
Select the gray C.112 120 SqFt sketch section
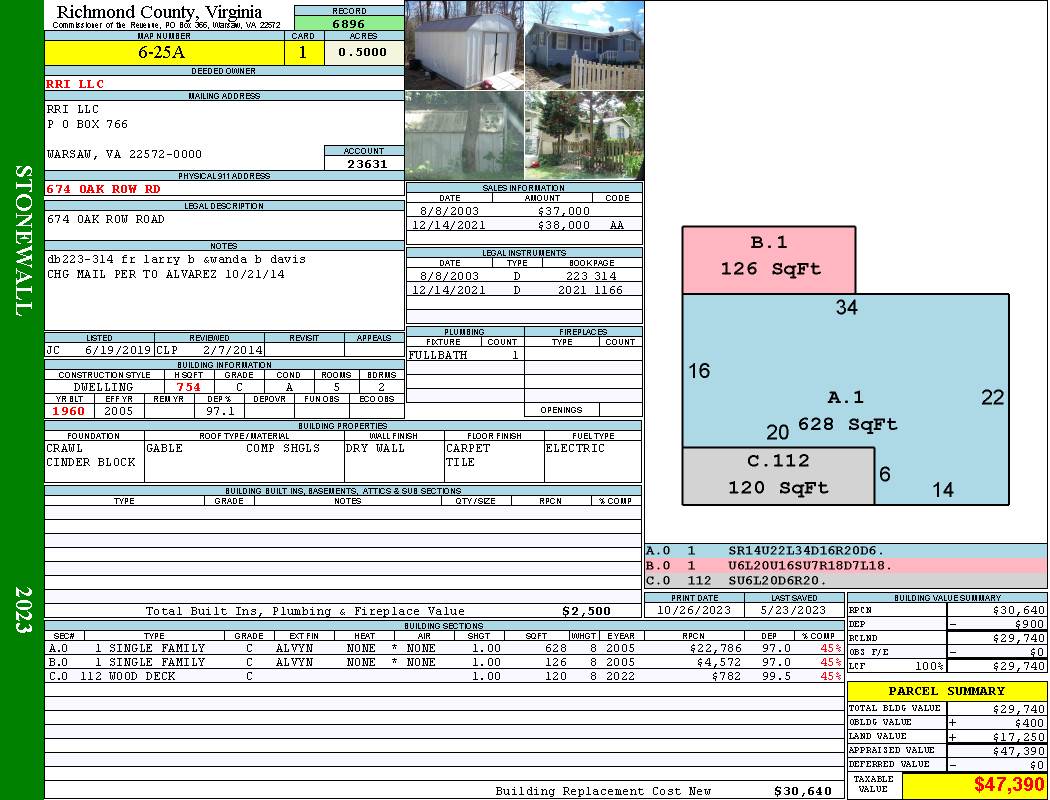(x=778, y=476)
